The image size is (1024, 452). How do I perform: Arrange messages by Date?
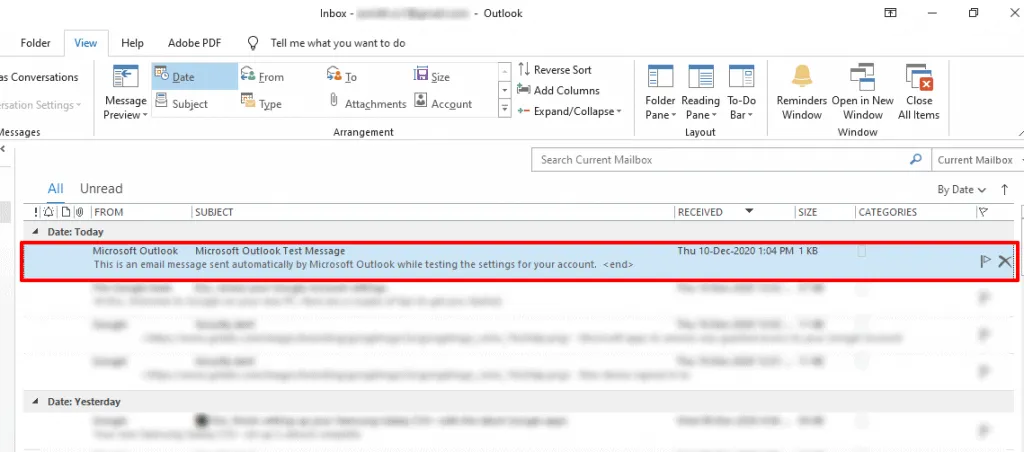click(x=195, y=76)
